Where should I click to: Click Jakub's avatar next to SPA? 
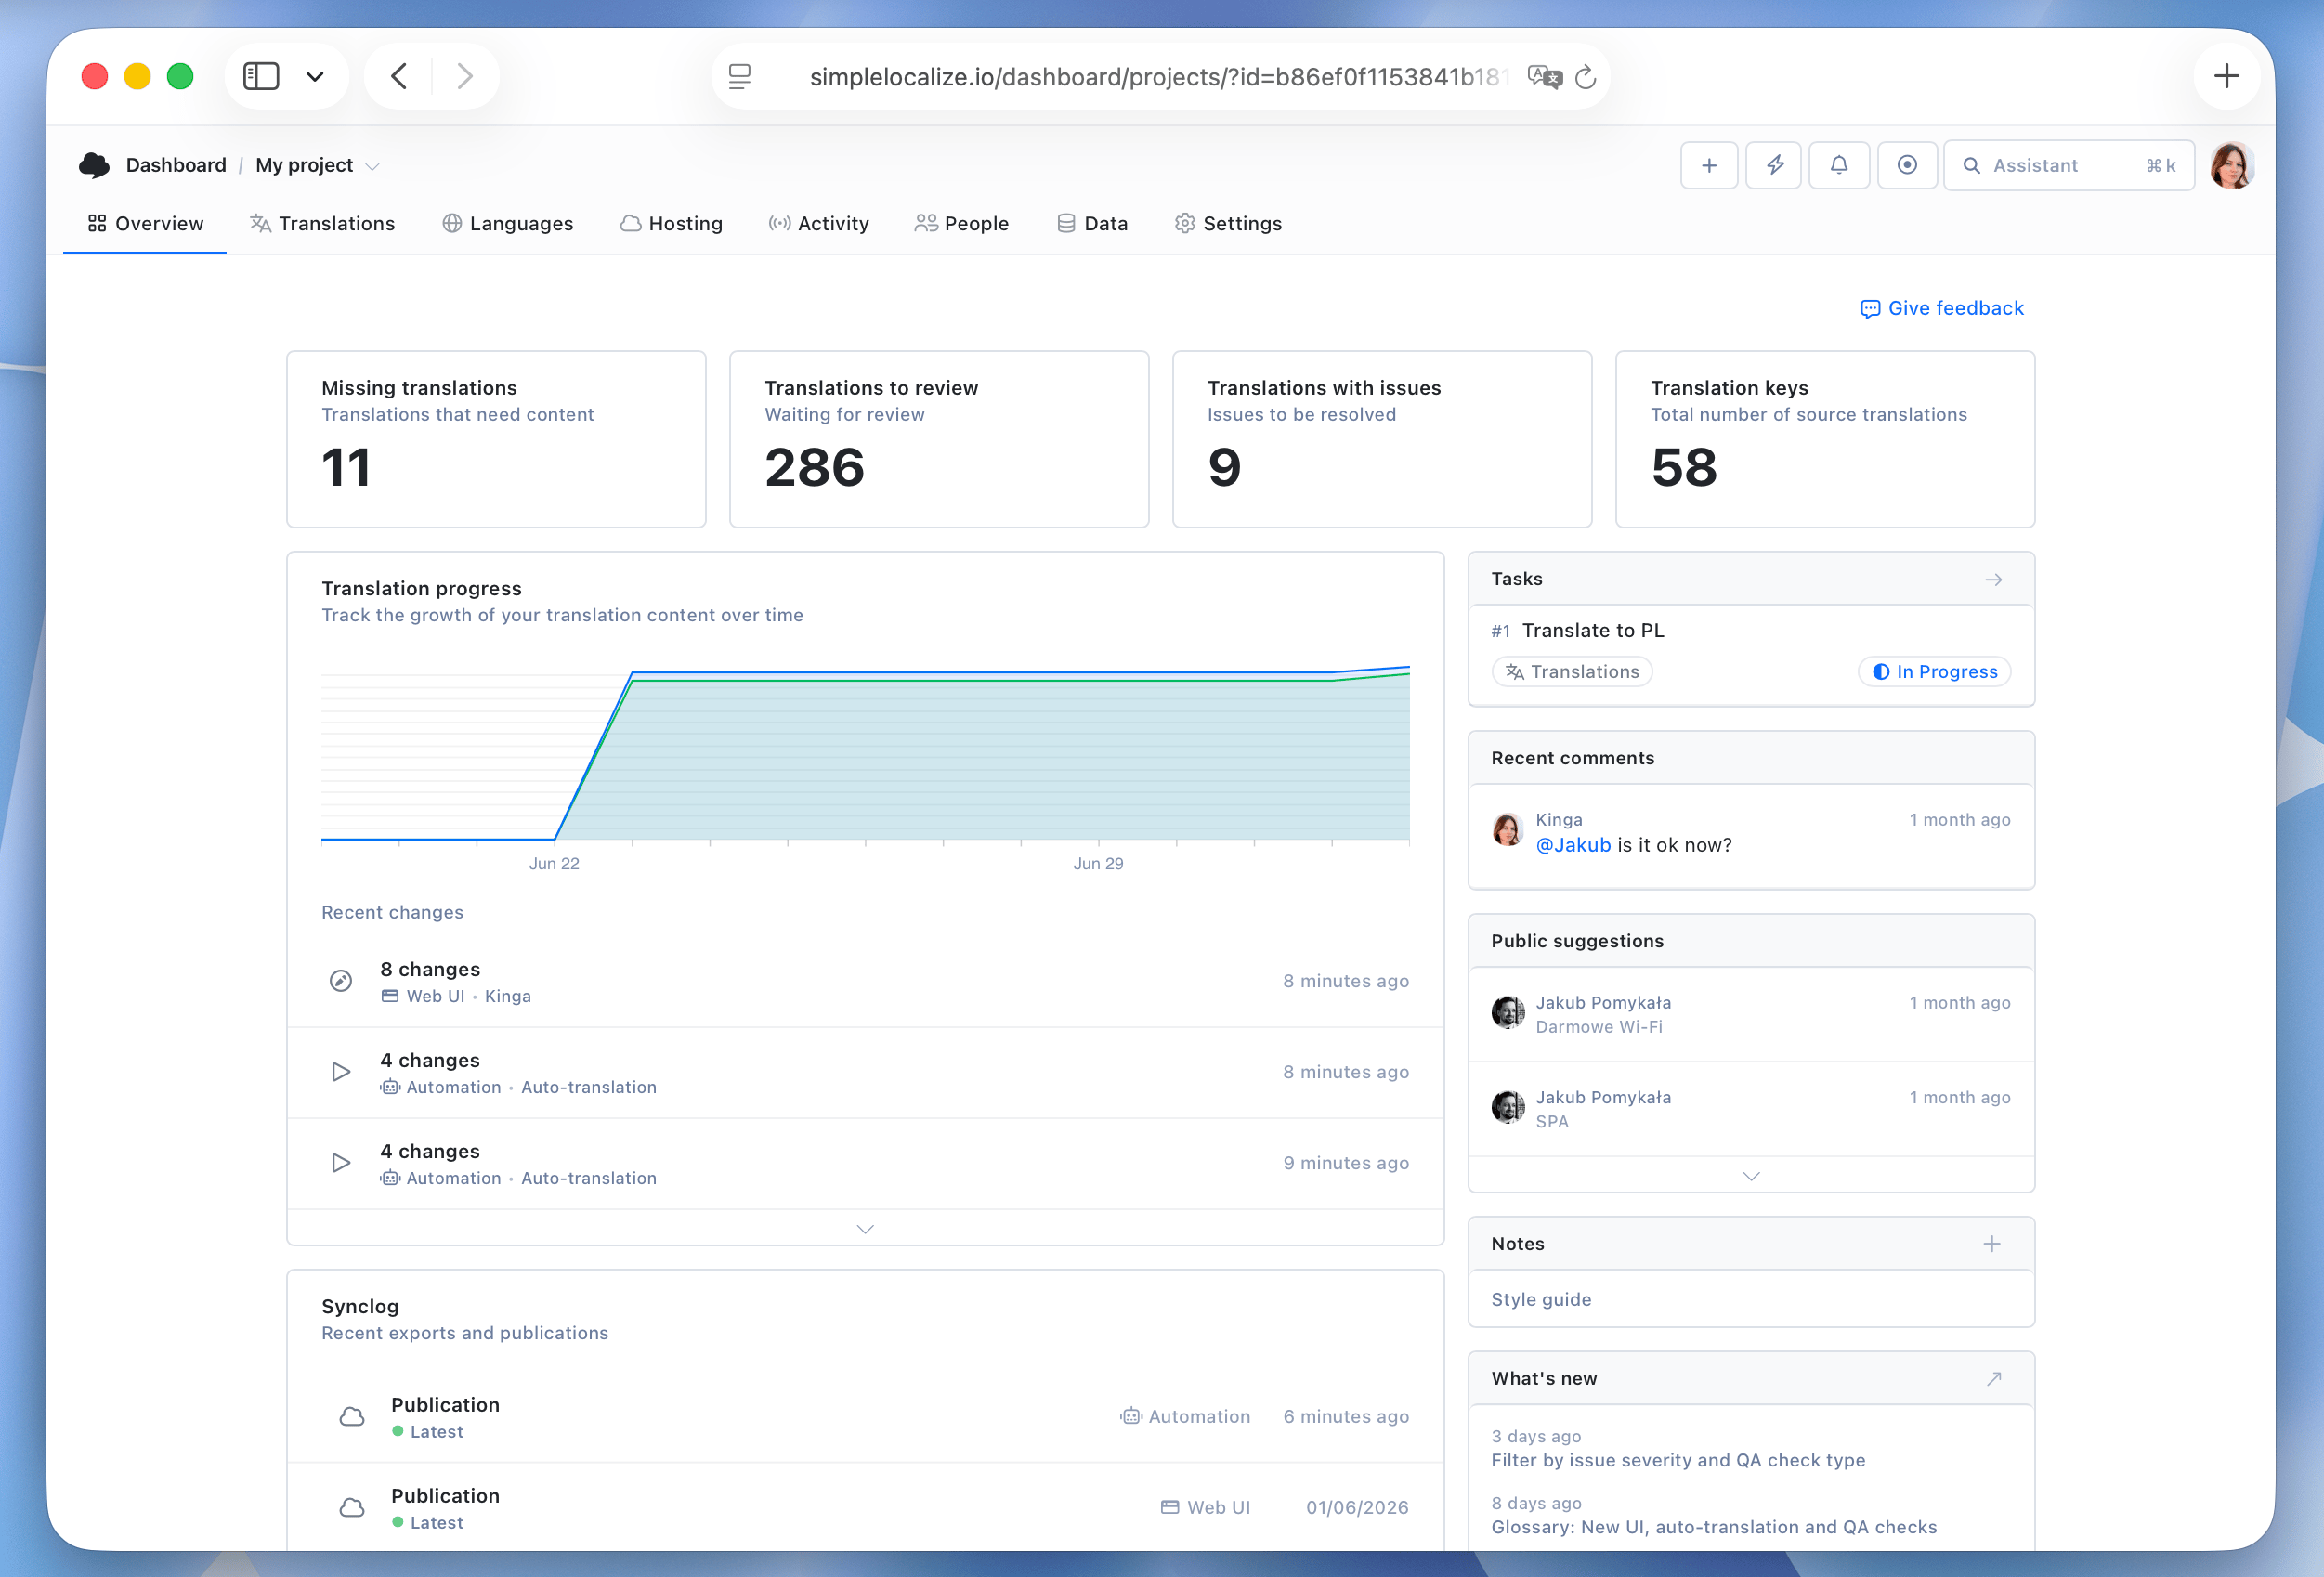pyautogui.click(x=1507, y=1108)
